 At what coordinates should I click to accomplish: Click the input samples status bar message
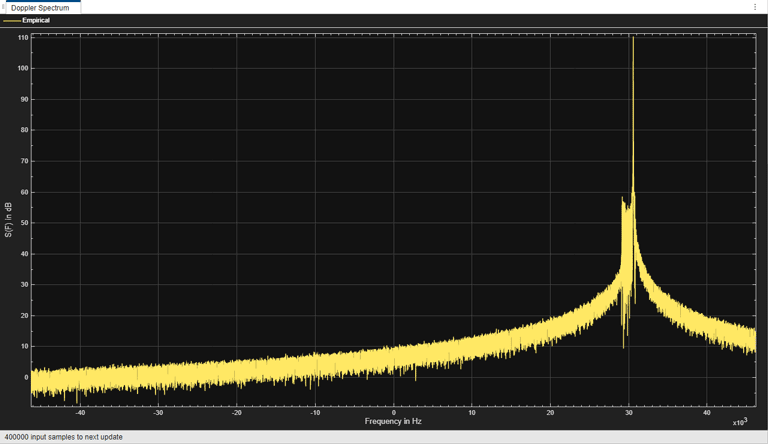tap(63, 437)
